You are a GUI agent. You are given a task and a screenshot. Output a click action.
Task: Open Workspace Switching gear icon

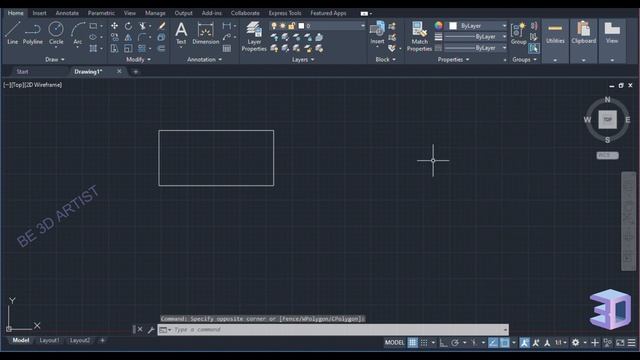pos(575,342)
